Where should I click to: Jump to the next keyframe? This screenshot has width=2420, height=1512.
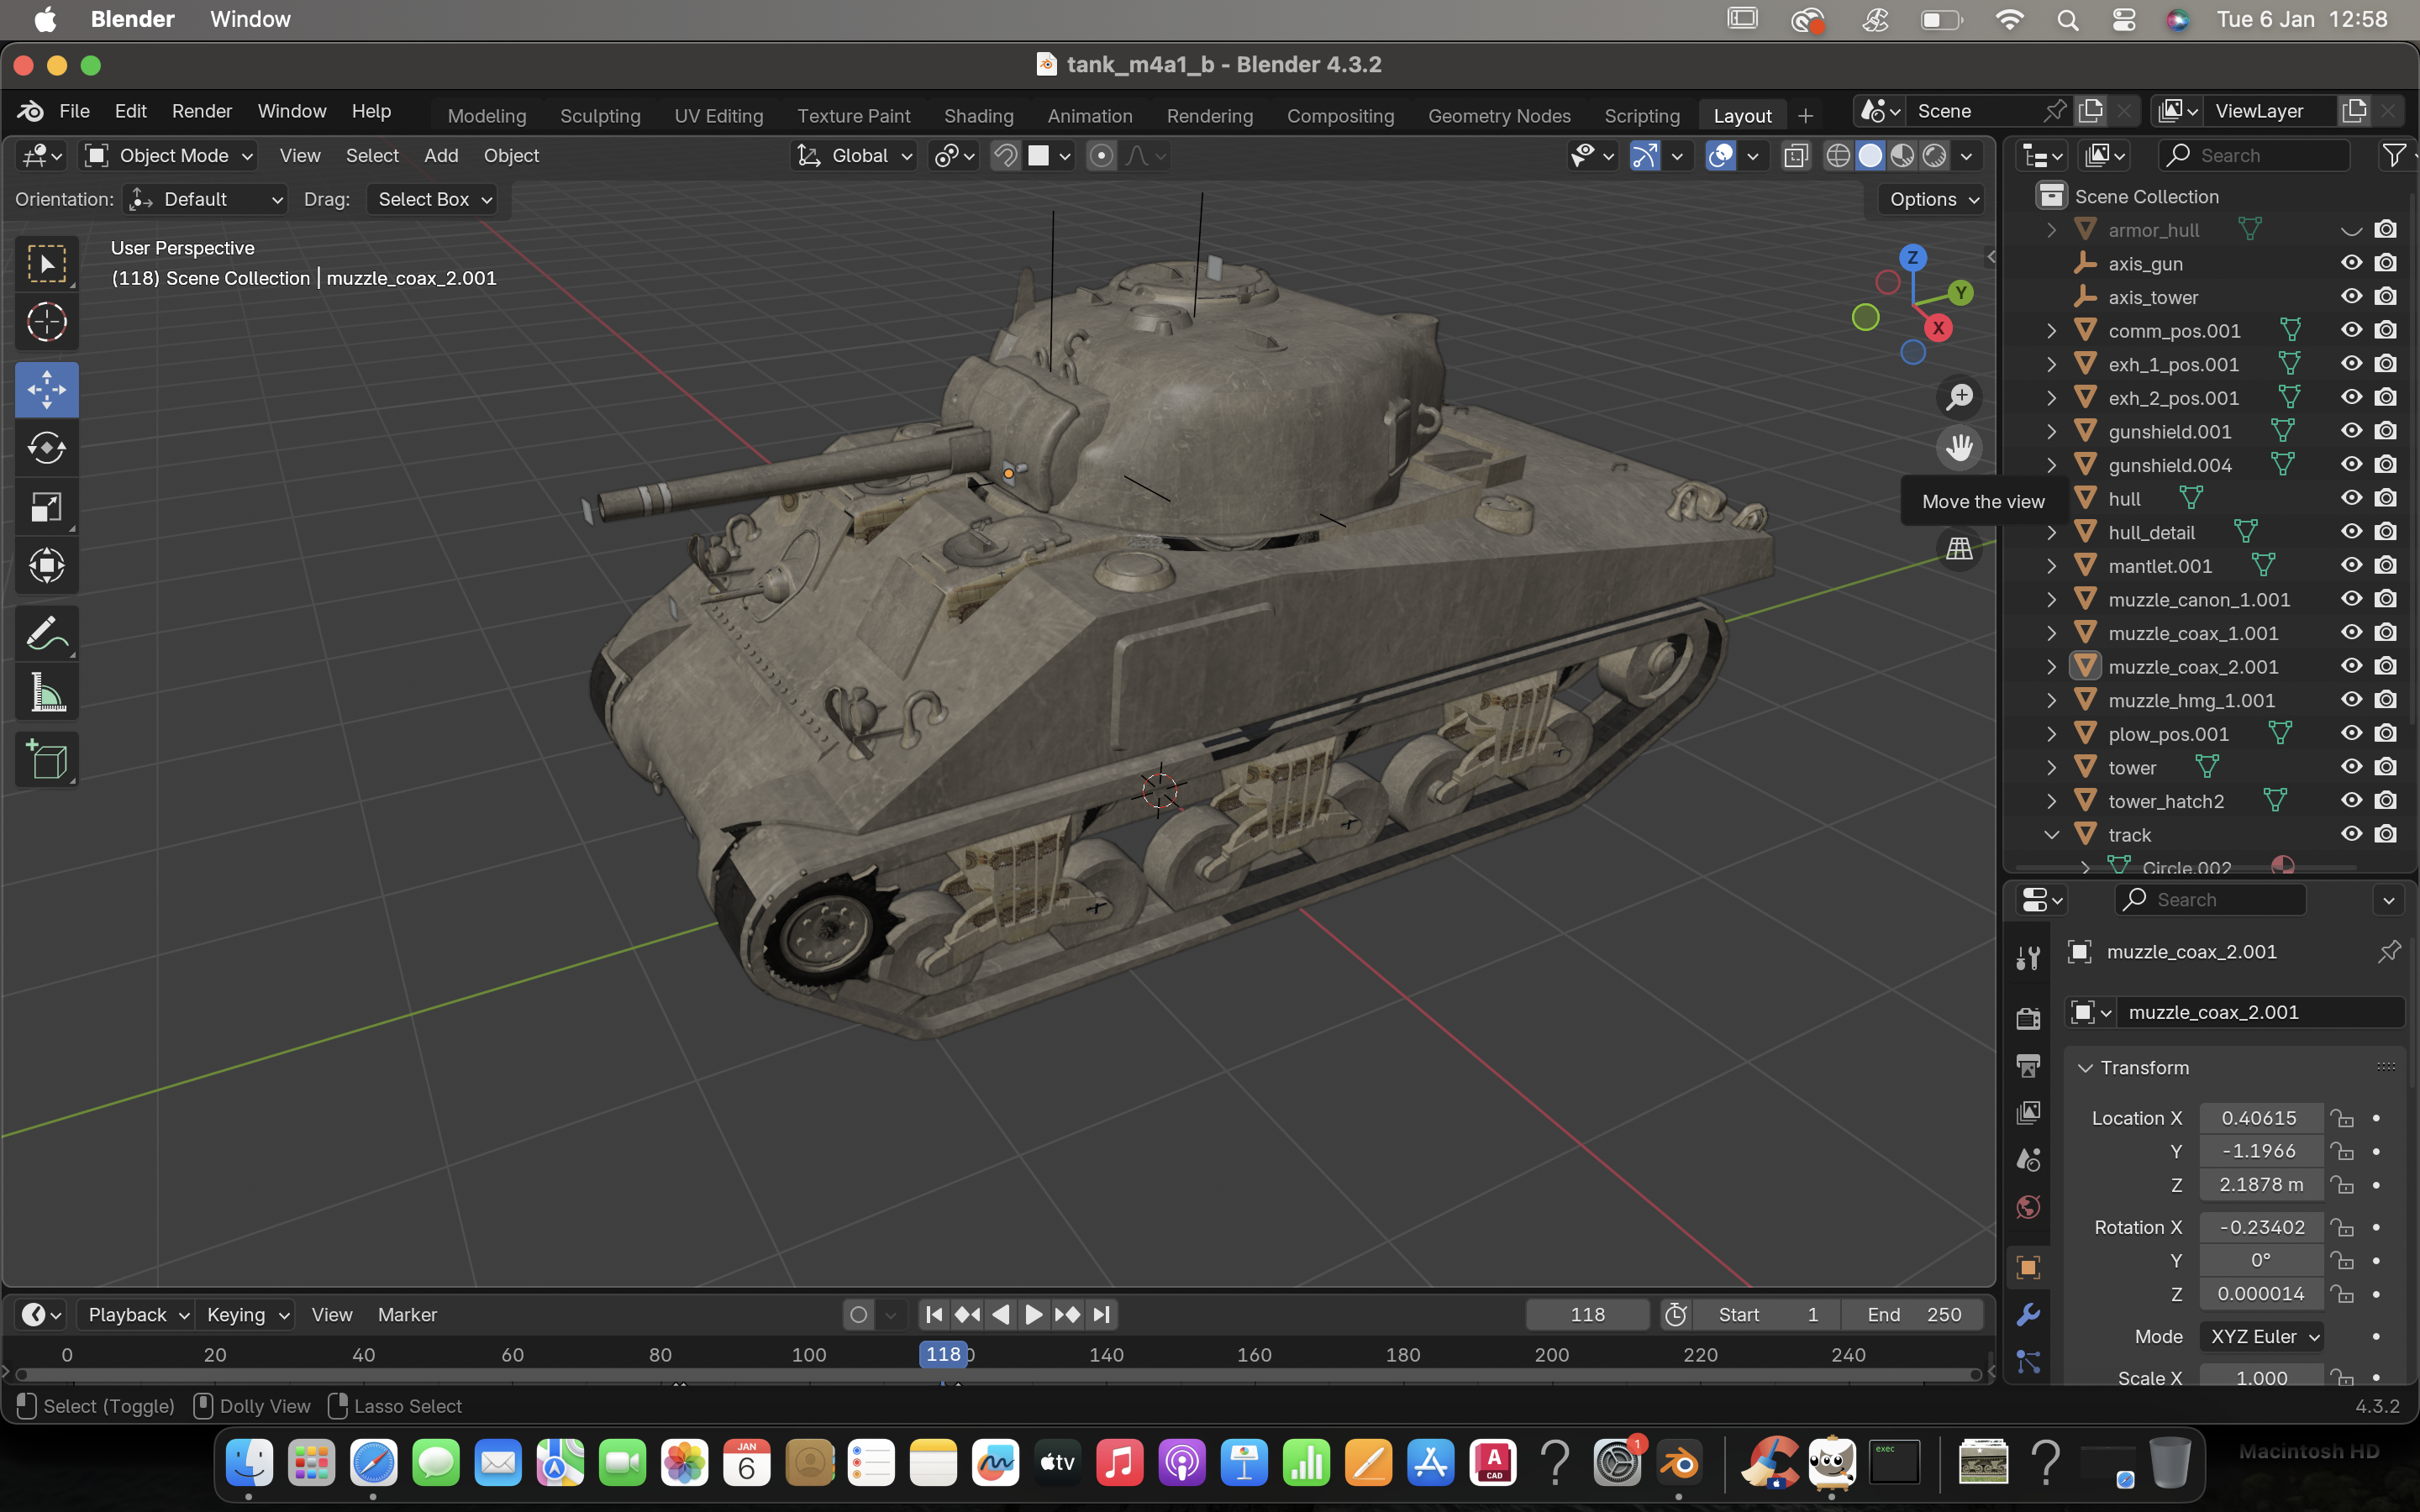pos(1067,1314)
